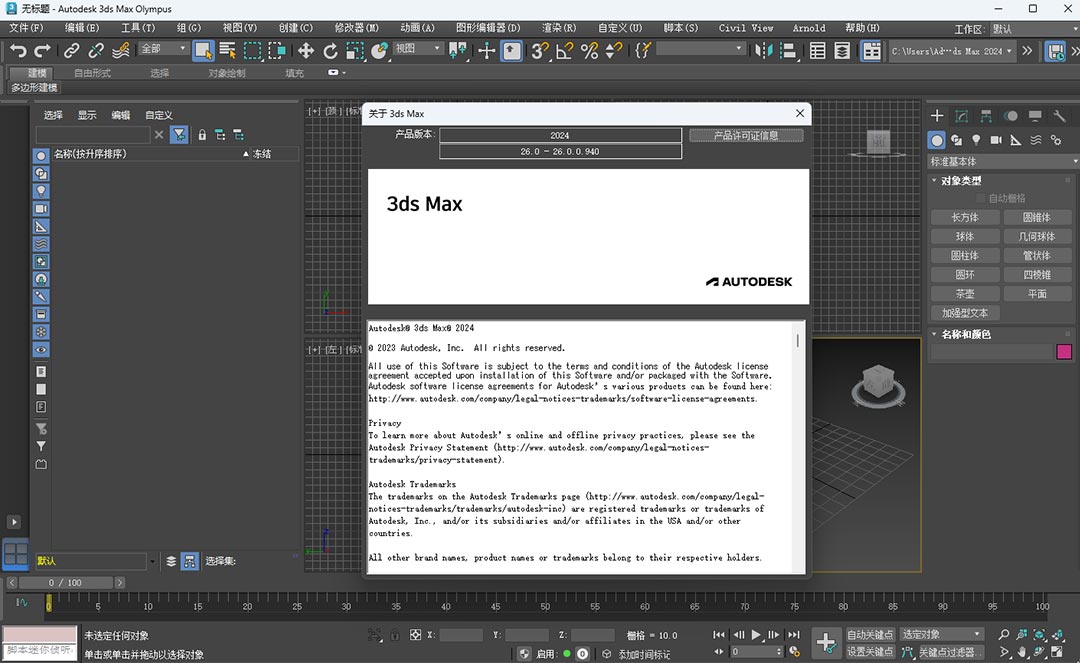
Task: Open the Modify panel tab icon
Action: click(962, 116)
